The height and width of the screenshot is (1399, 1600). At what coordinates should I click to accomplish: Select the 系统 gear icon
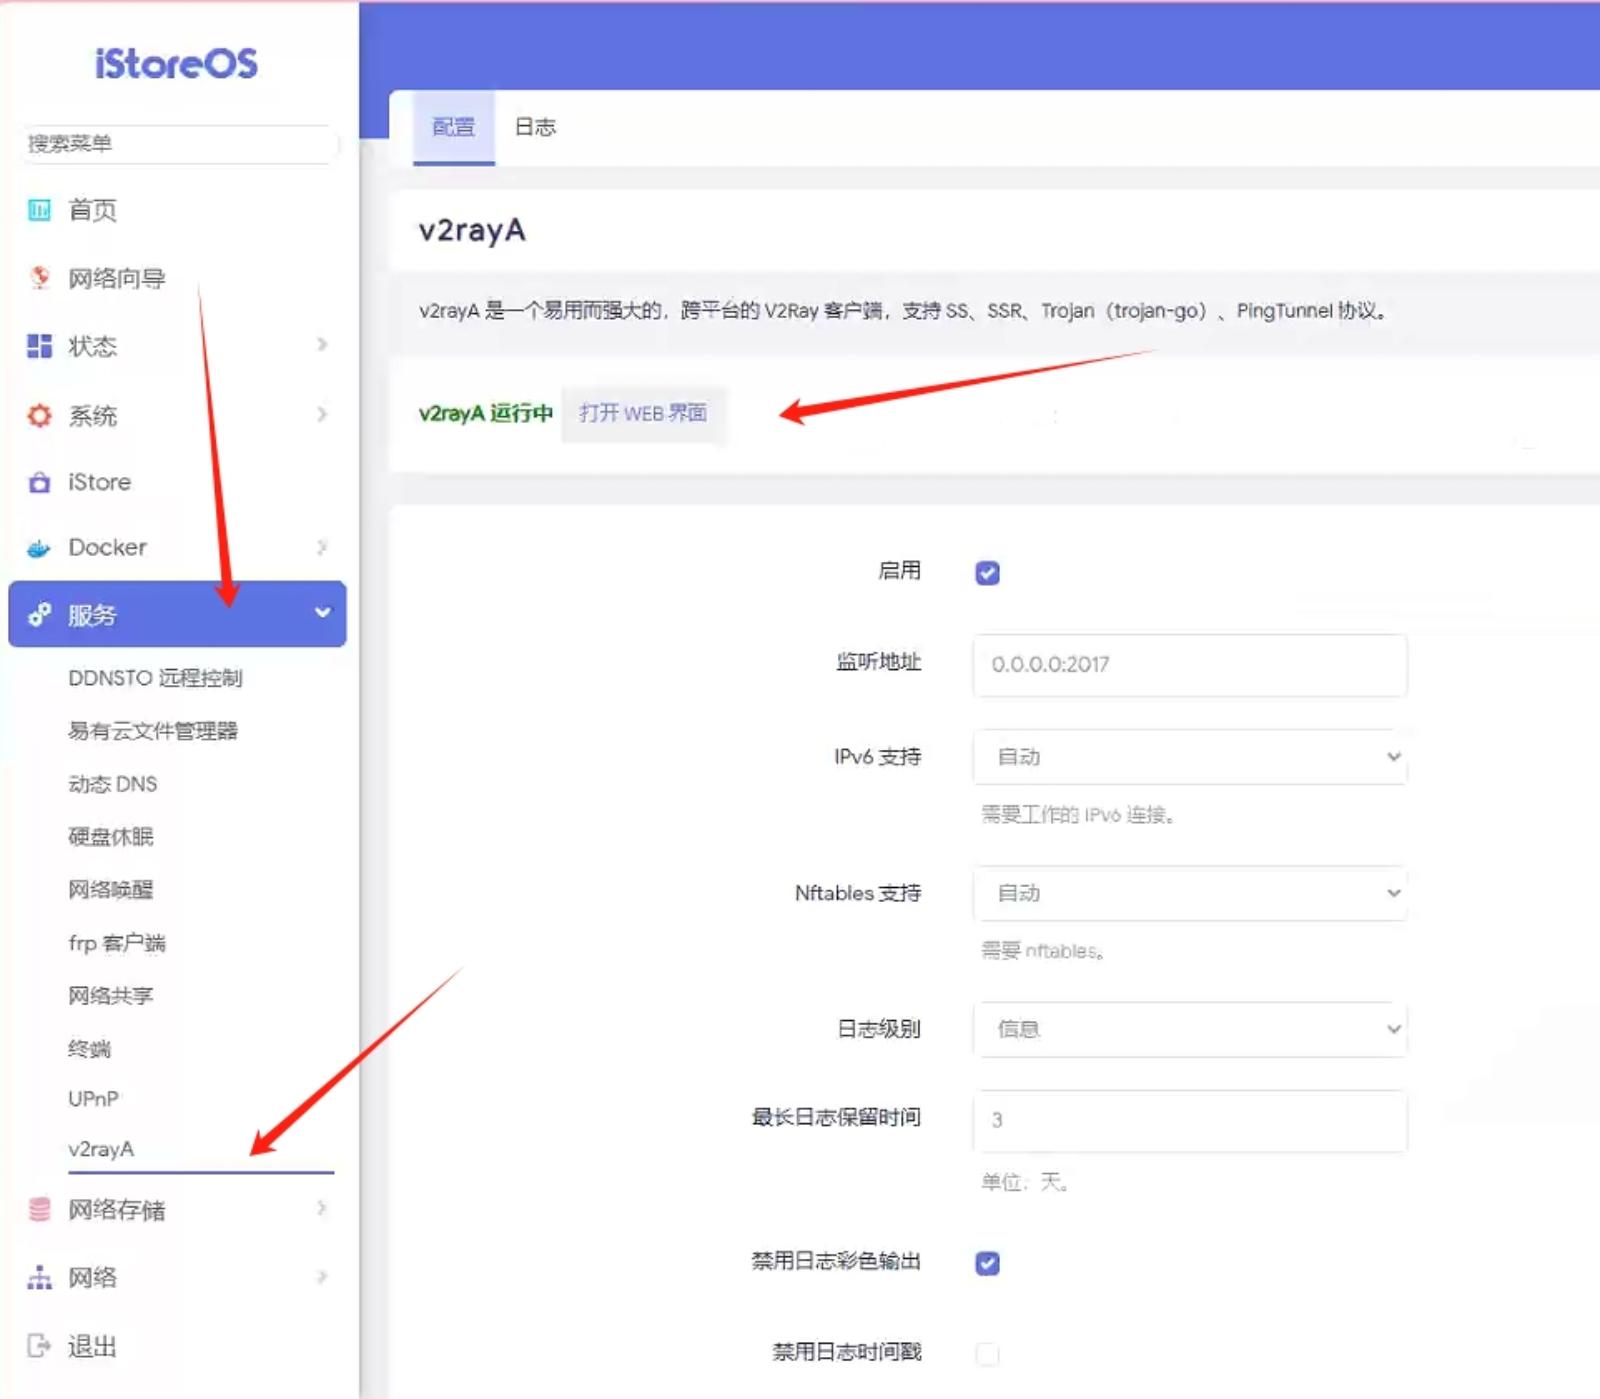pyautogui.click(x=39, y=414)
